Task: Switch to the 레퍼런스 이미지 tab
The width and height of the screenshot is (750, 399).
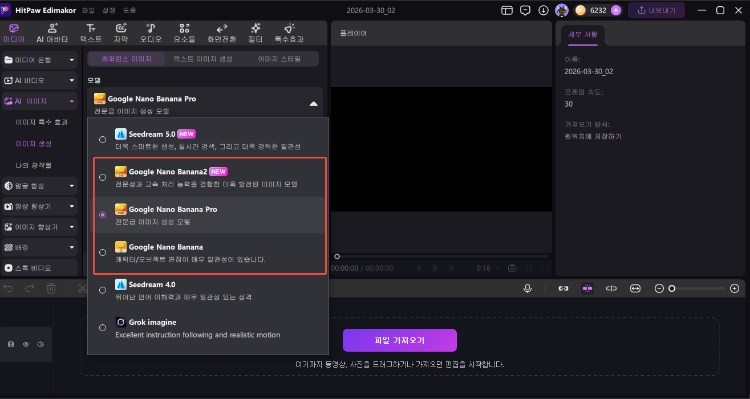Action: pyautogui.click(x=127, y=59)
